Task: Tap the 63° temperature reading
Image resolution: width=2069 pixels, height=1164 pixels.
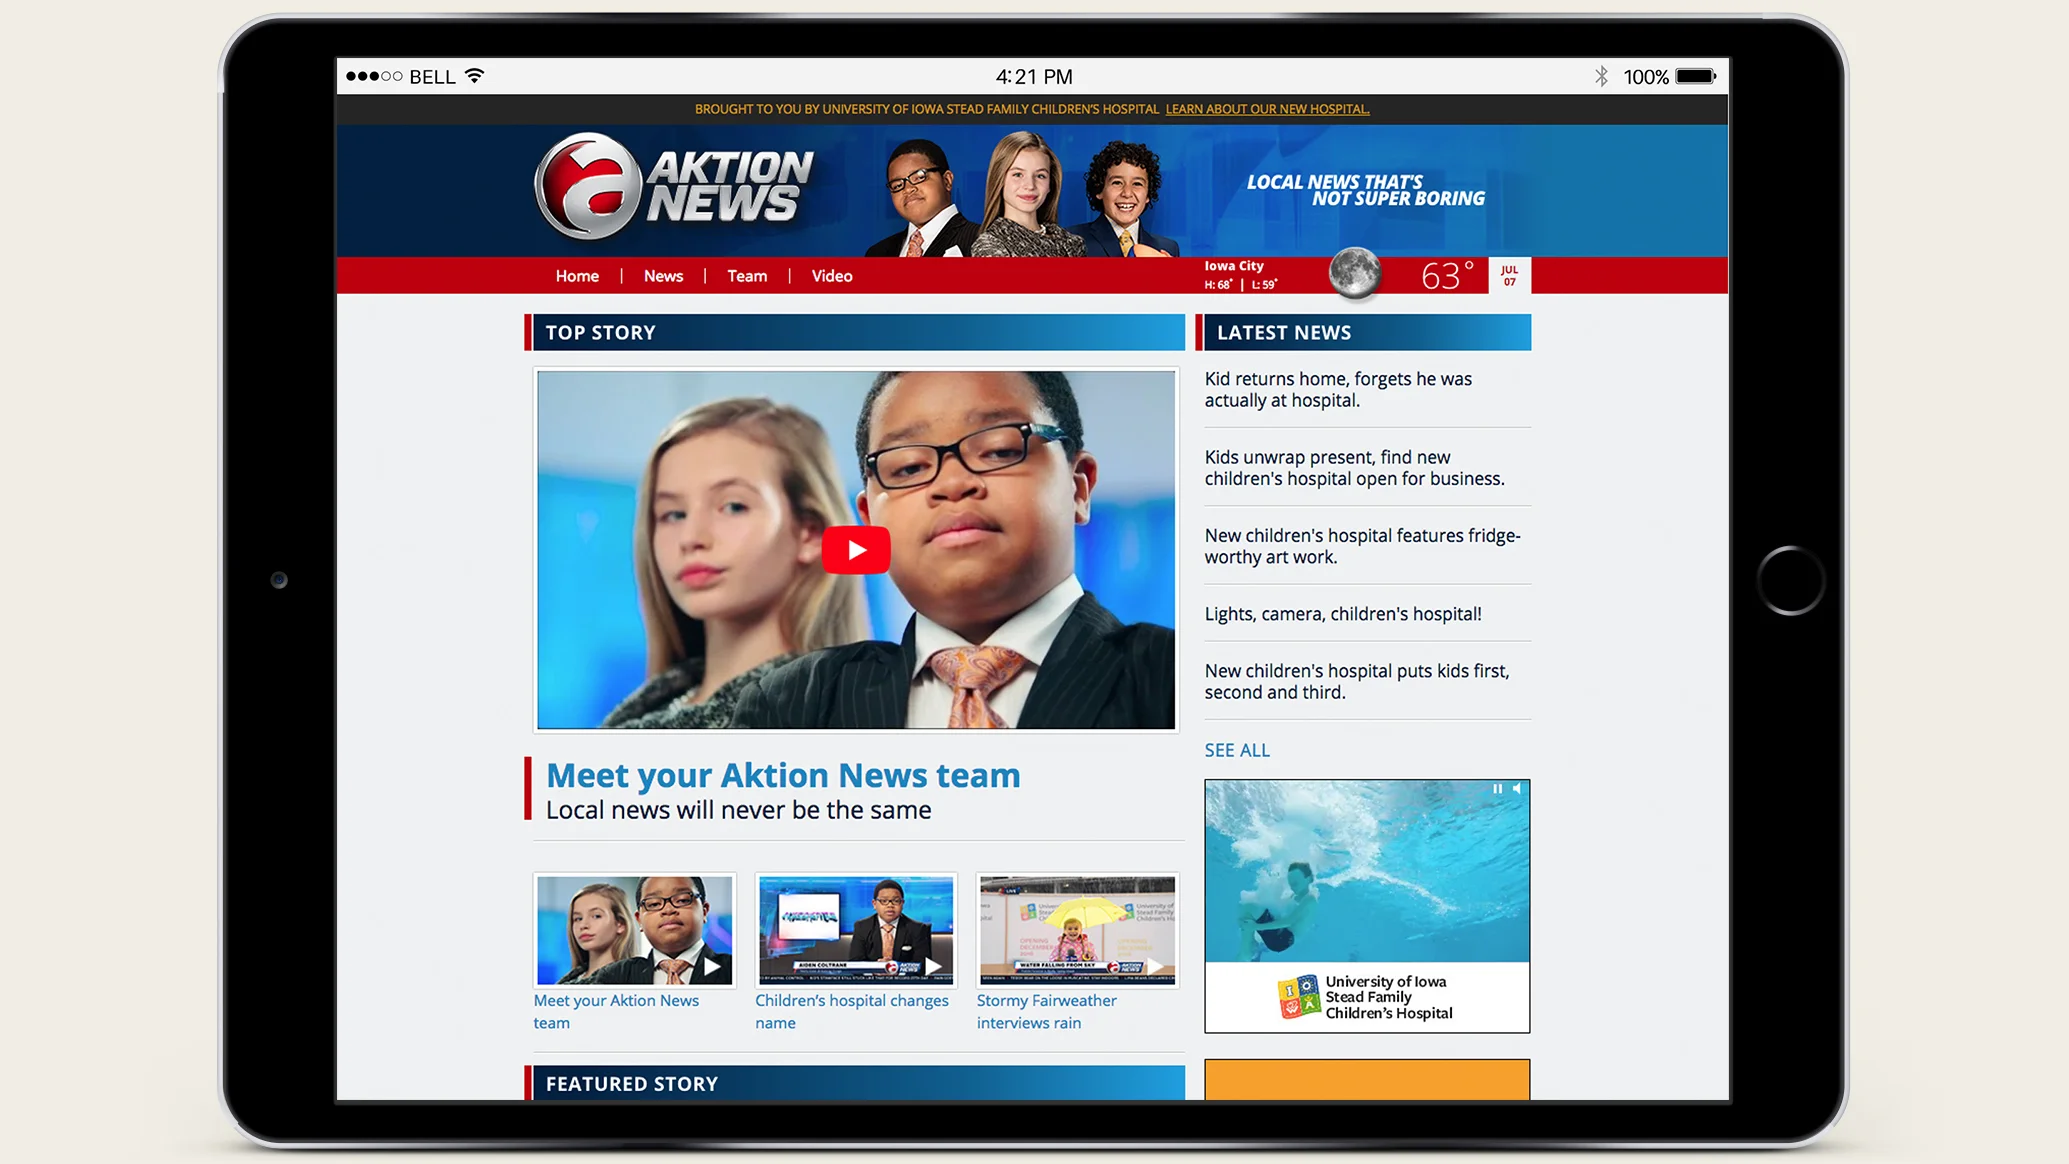Action: (1448, 275)
